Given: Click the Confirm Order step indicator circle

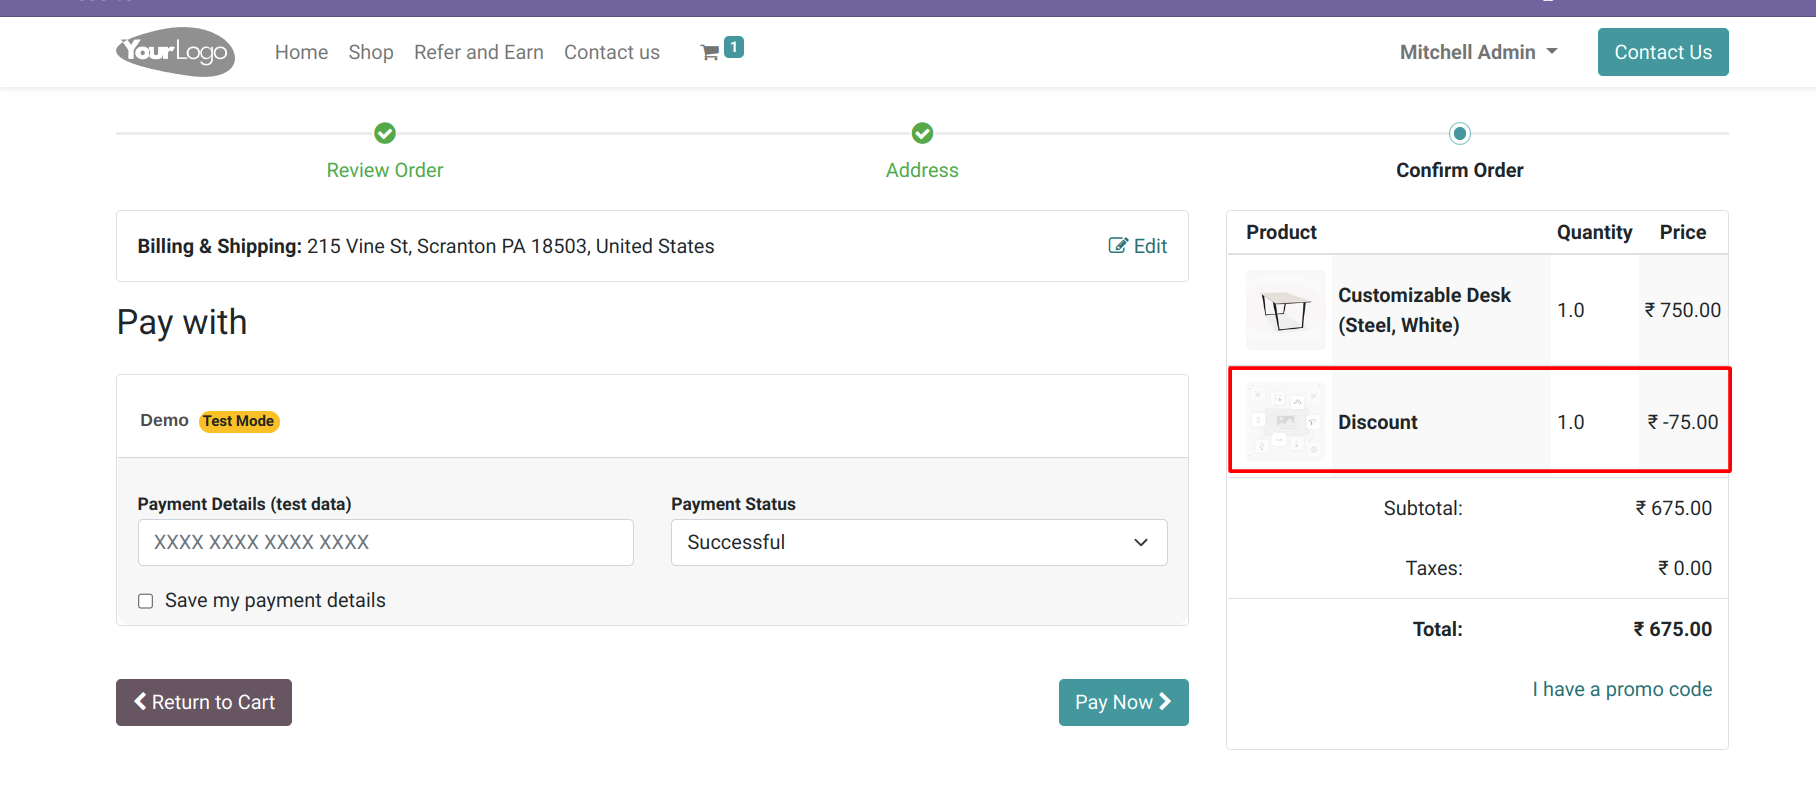Looking at the screenshot, I should pos(1460,133).
